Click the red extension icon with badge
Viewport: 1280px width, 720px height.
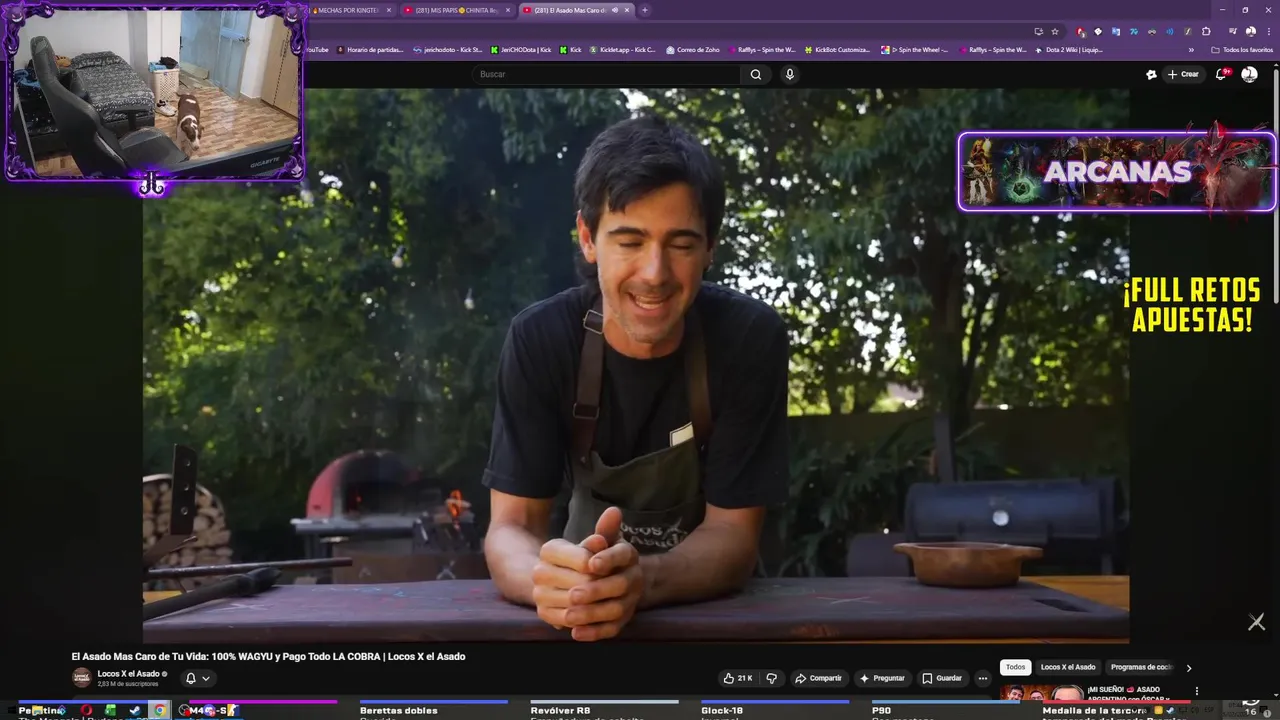pos(1080,32)
